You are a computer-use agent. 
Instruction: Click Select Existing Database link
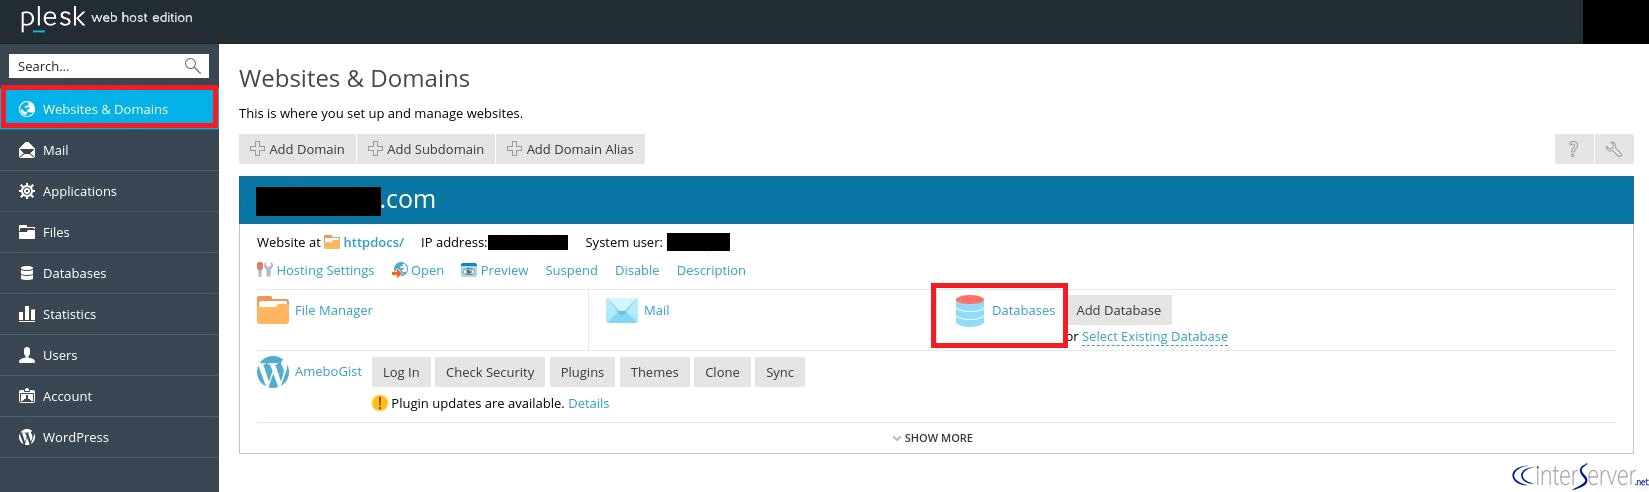coord(1155,337)
